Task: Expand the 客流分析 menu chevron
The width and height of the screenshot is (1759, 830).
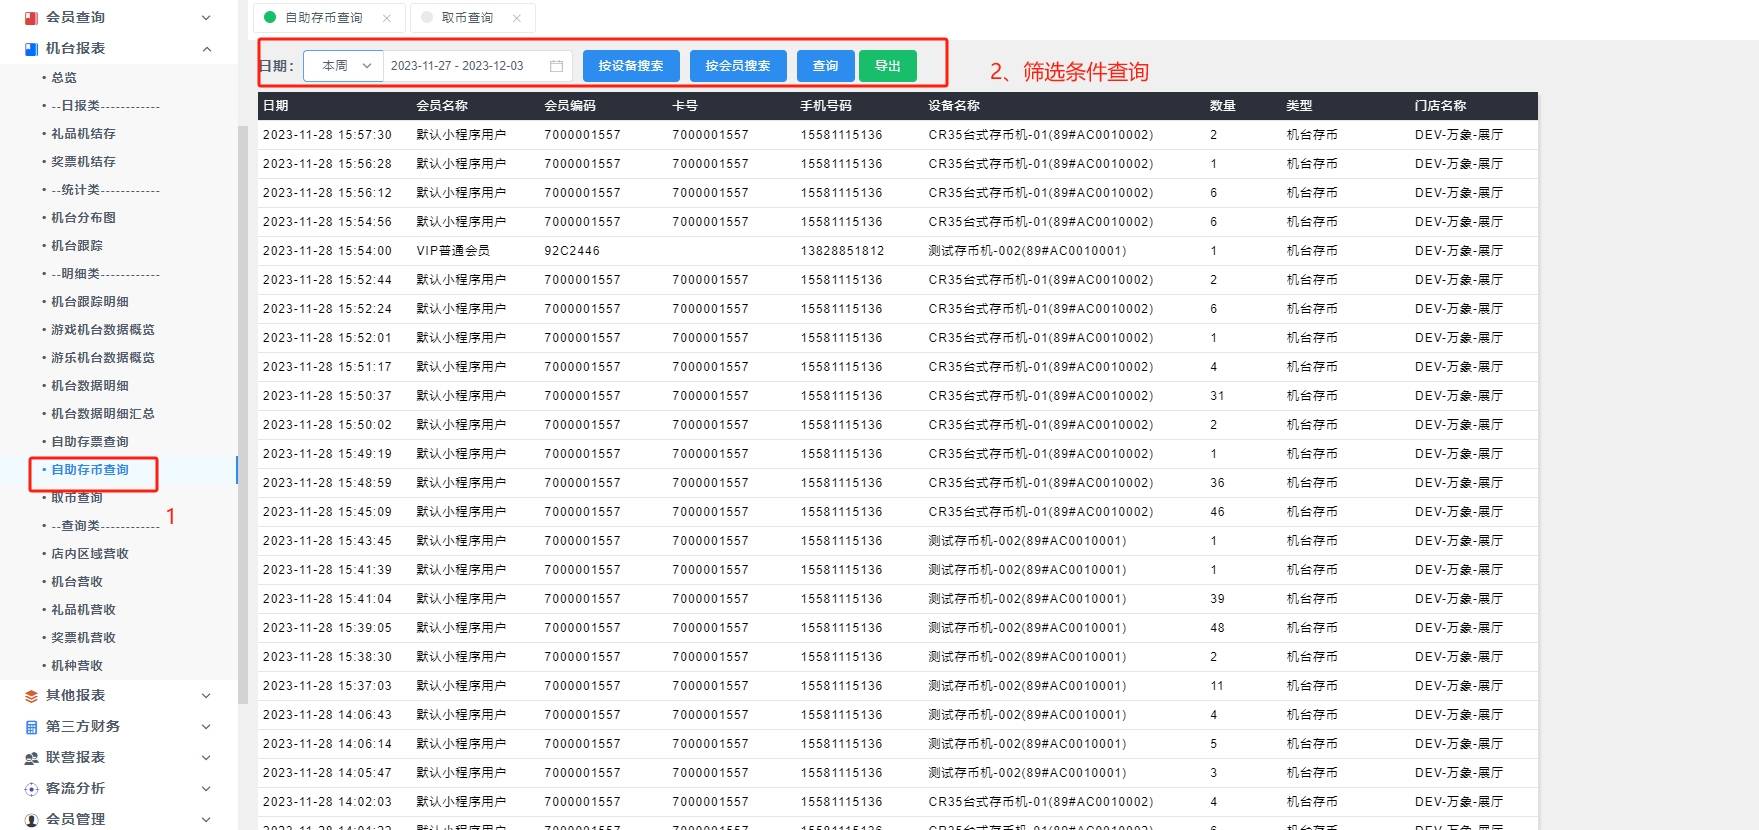Action: 206,789
